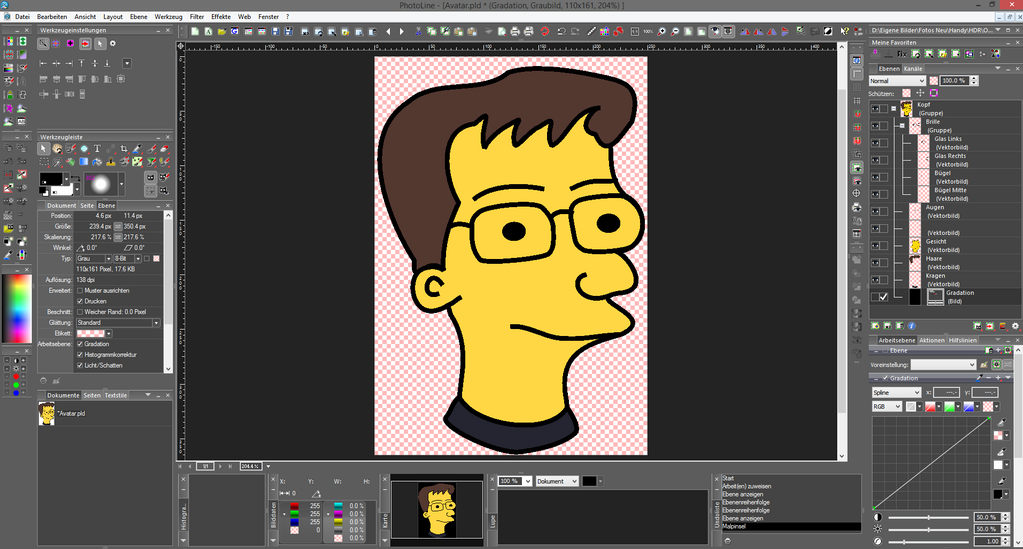The width and height of the screenshot is (1023, 549).
Task: Click the undo arrow in main toolbar
Action: (561, 31)
